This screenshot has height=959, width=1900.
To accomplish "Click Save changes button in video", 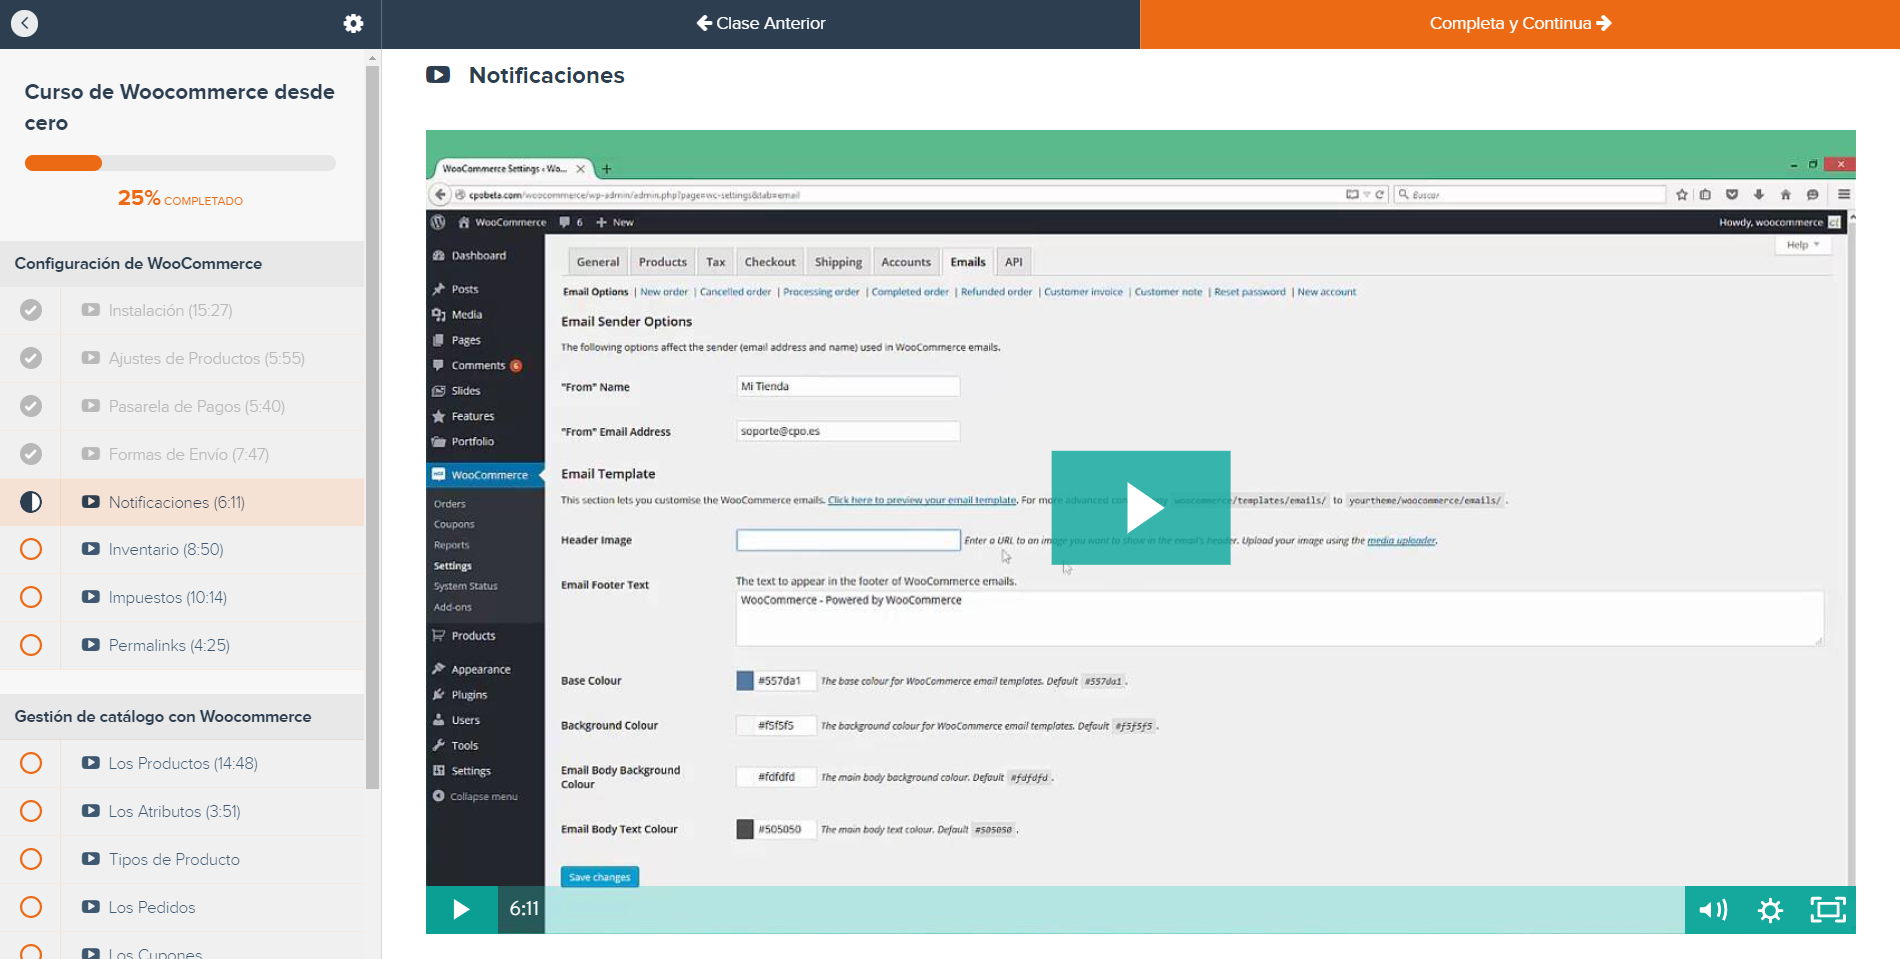I will pyautogui.click(x=600, y=877).
